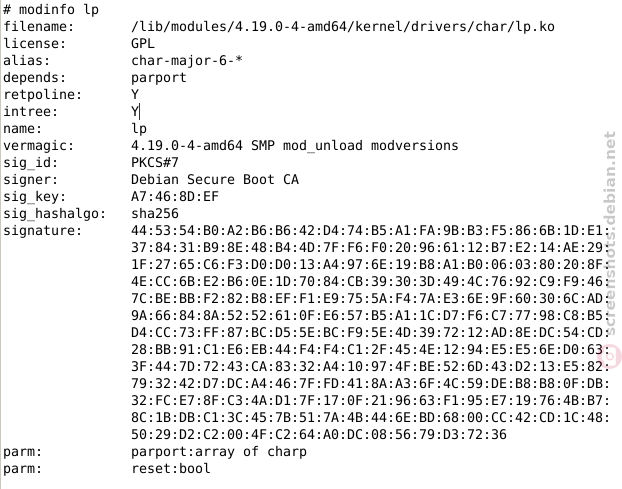Image resolution: width=622 pixels, height=489 pixels.
Task: Click the sig_key A7:46:8D:EF value
Action: (x=175, y=197)
